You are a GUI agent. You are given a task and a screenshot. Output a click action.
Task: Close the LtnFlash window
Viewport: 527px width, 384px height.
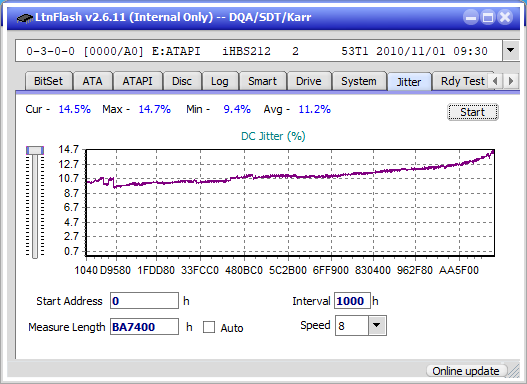[505, 17]
